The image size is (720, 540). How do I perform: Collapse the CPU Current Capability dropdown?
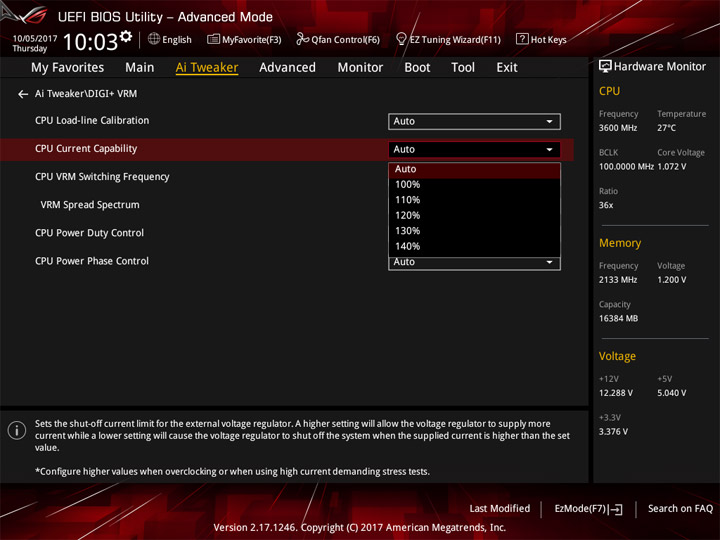[474, 149]
